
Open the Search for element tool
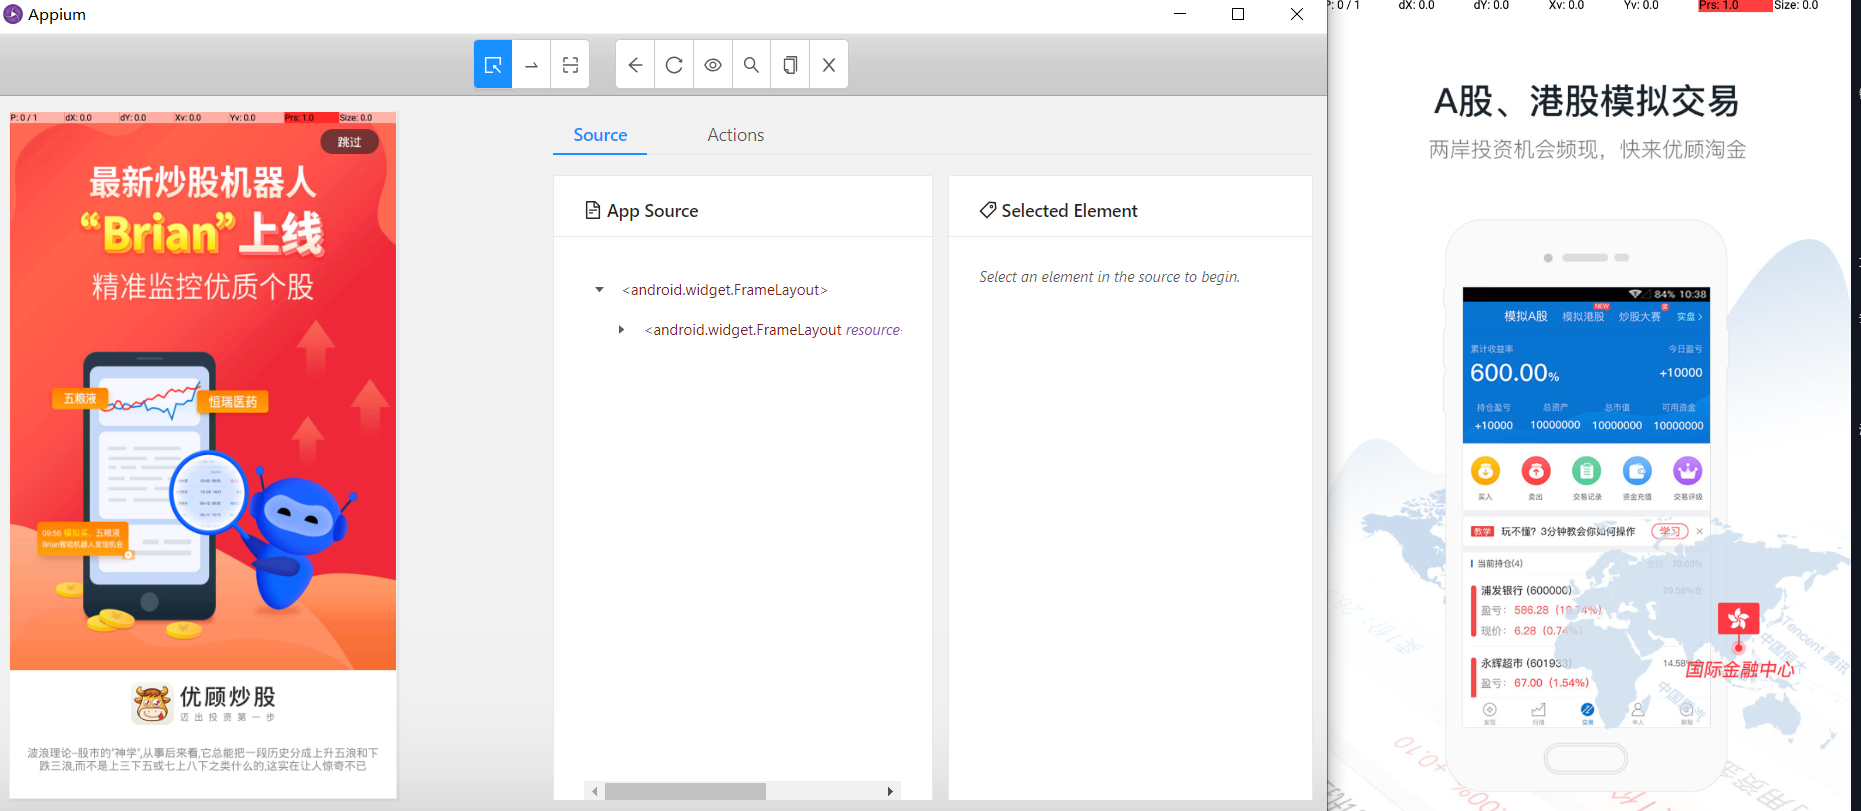751,65
